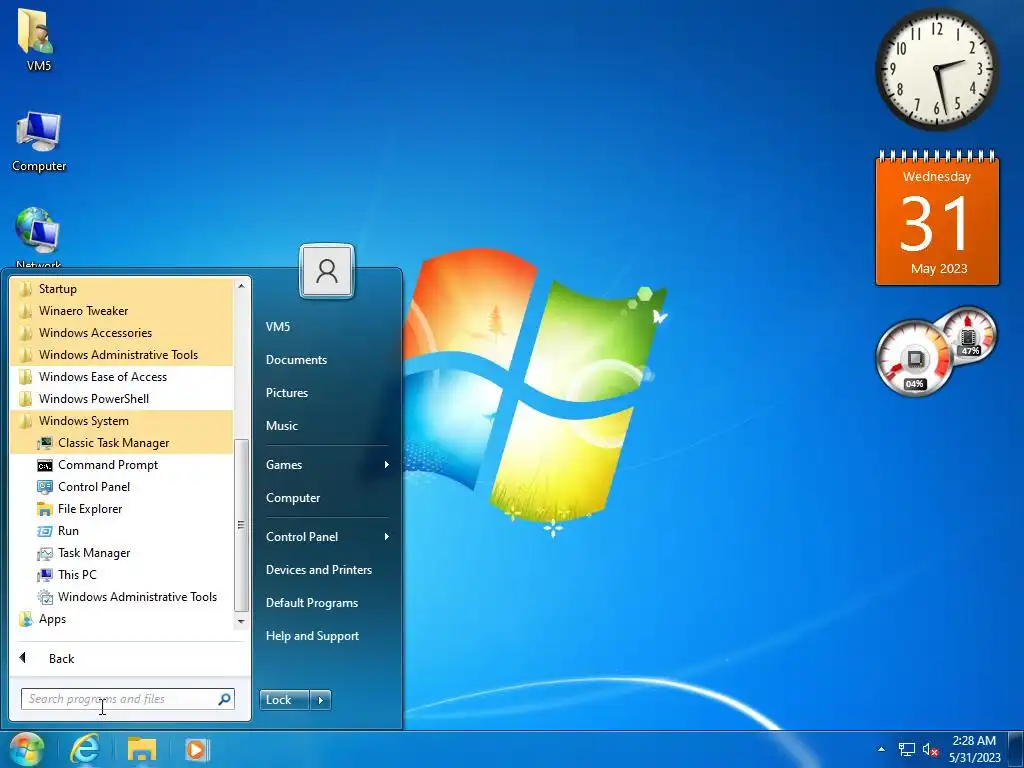Screen dimensions: 1024x768
Task: Open the shutdown options arrow next to Lock
Action: point(321,700)
